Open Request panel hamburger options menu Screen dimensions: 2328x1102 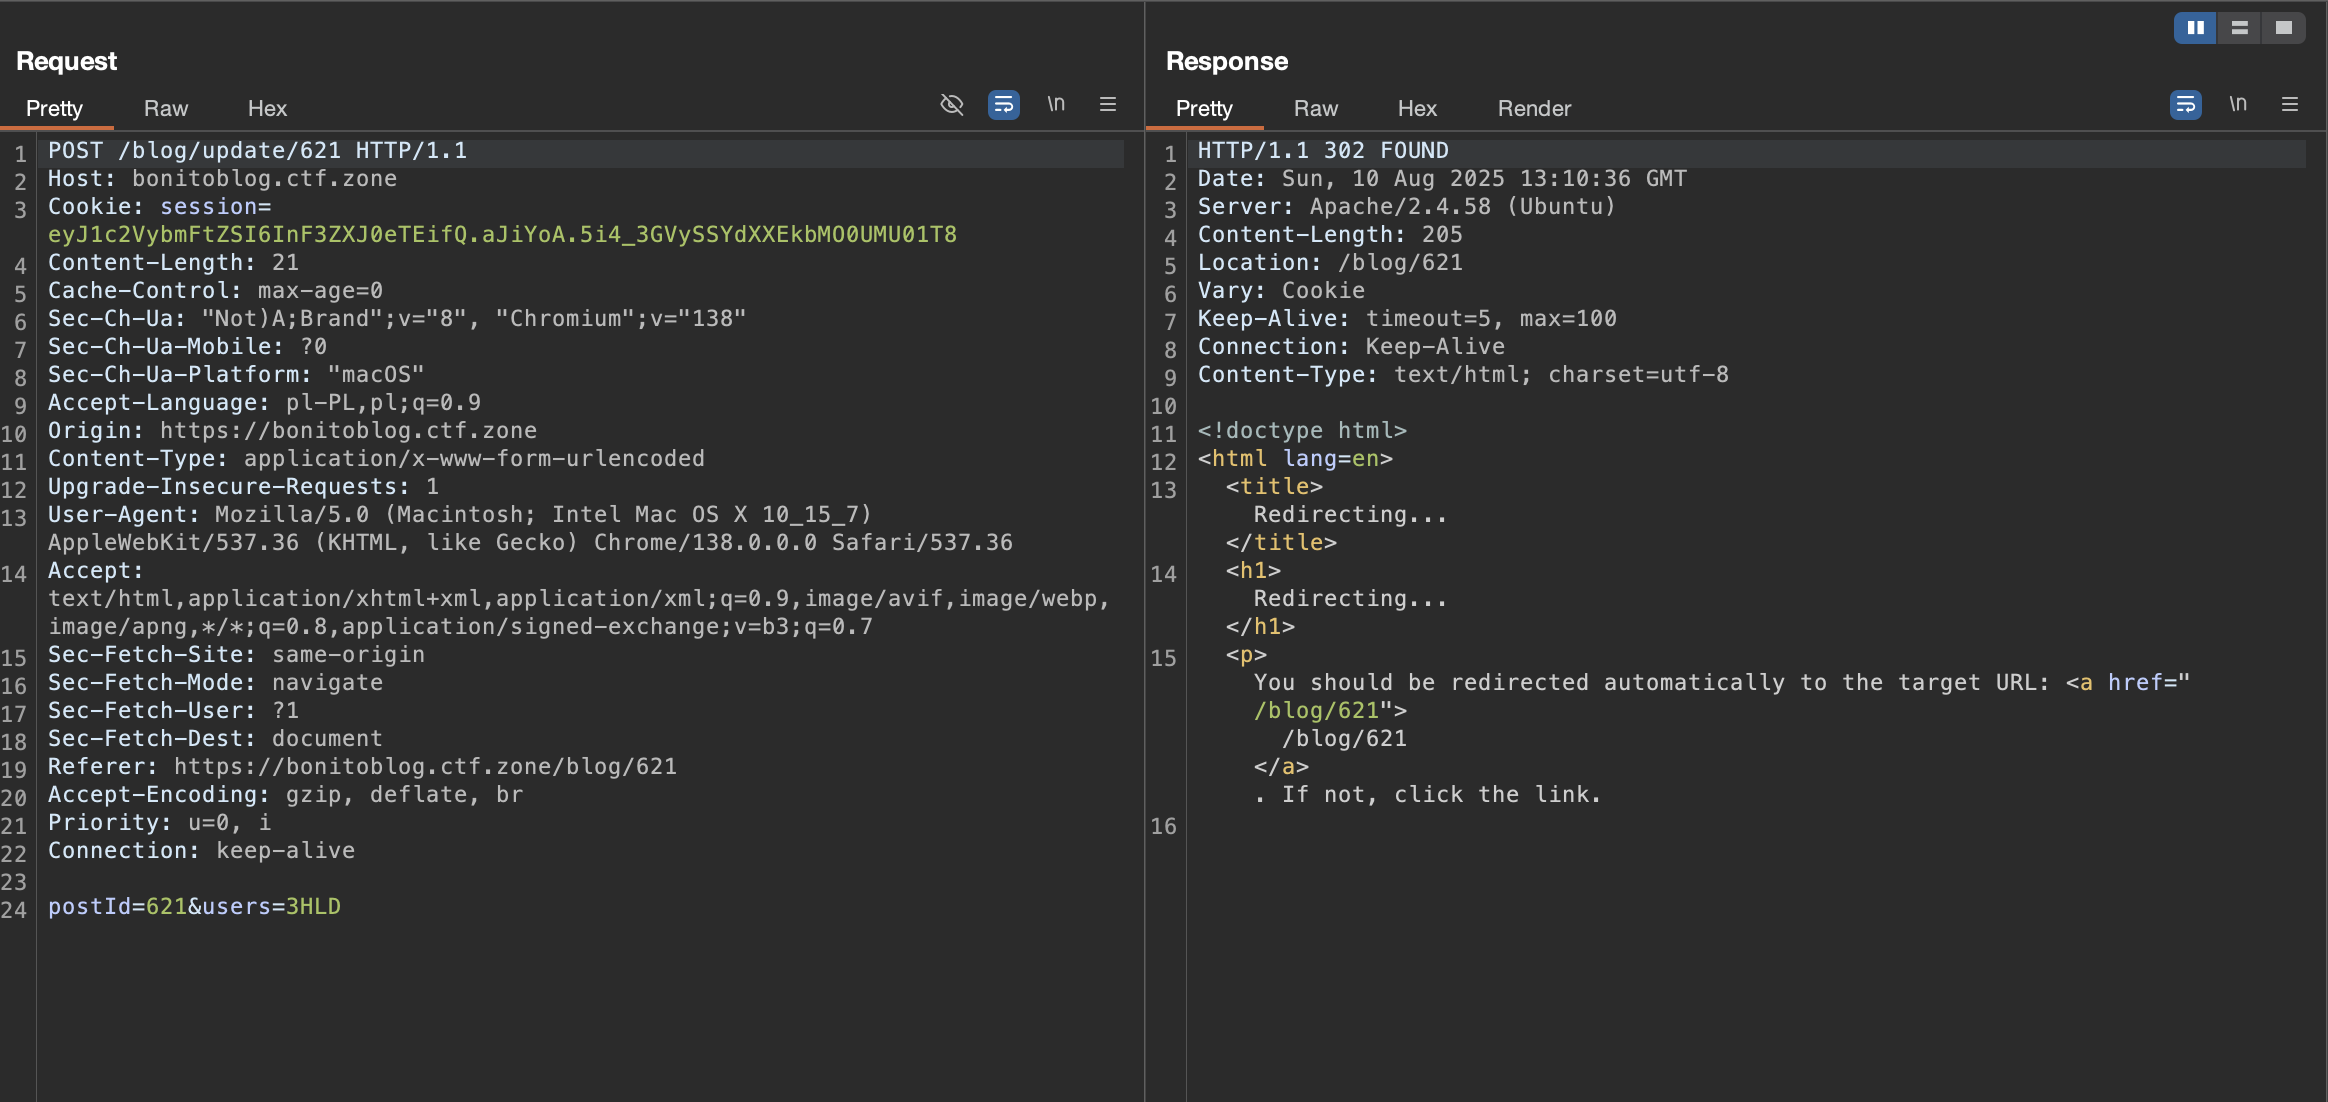point(1108,104)
